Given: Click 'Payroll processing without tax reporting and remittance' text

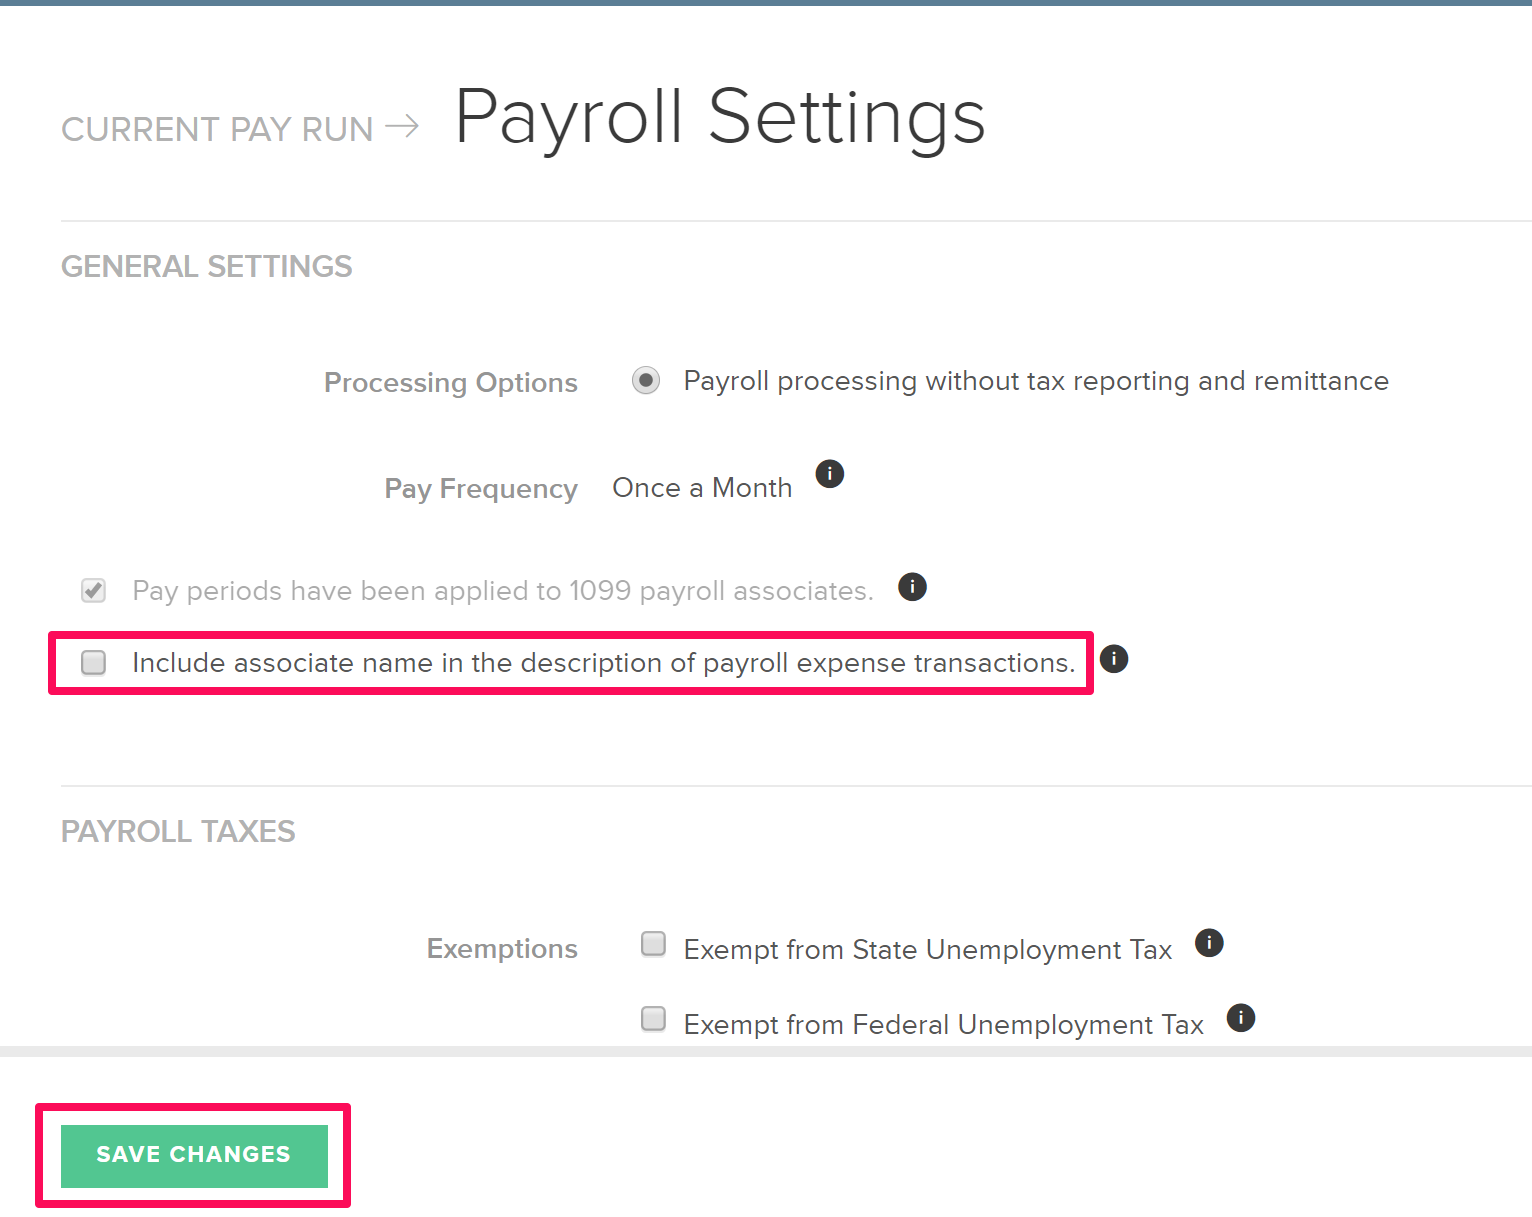Looking at the screenshot, I should click(1036, 381).
